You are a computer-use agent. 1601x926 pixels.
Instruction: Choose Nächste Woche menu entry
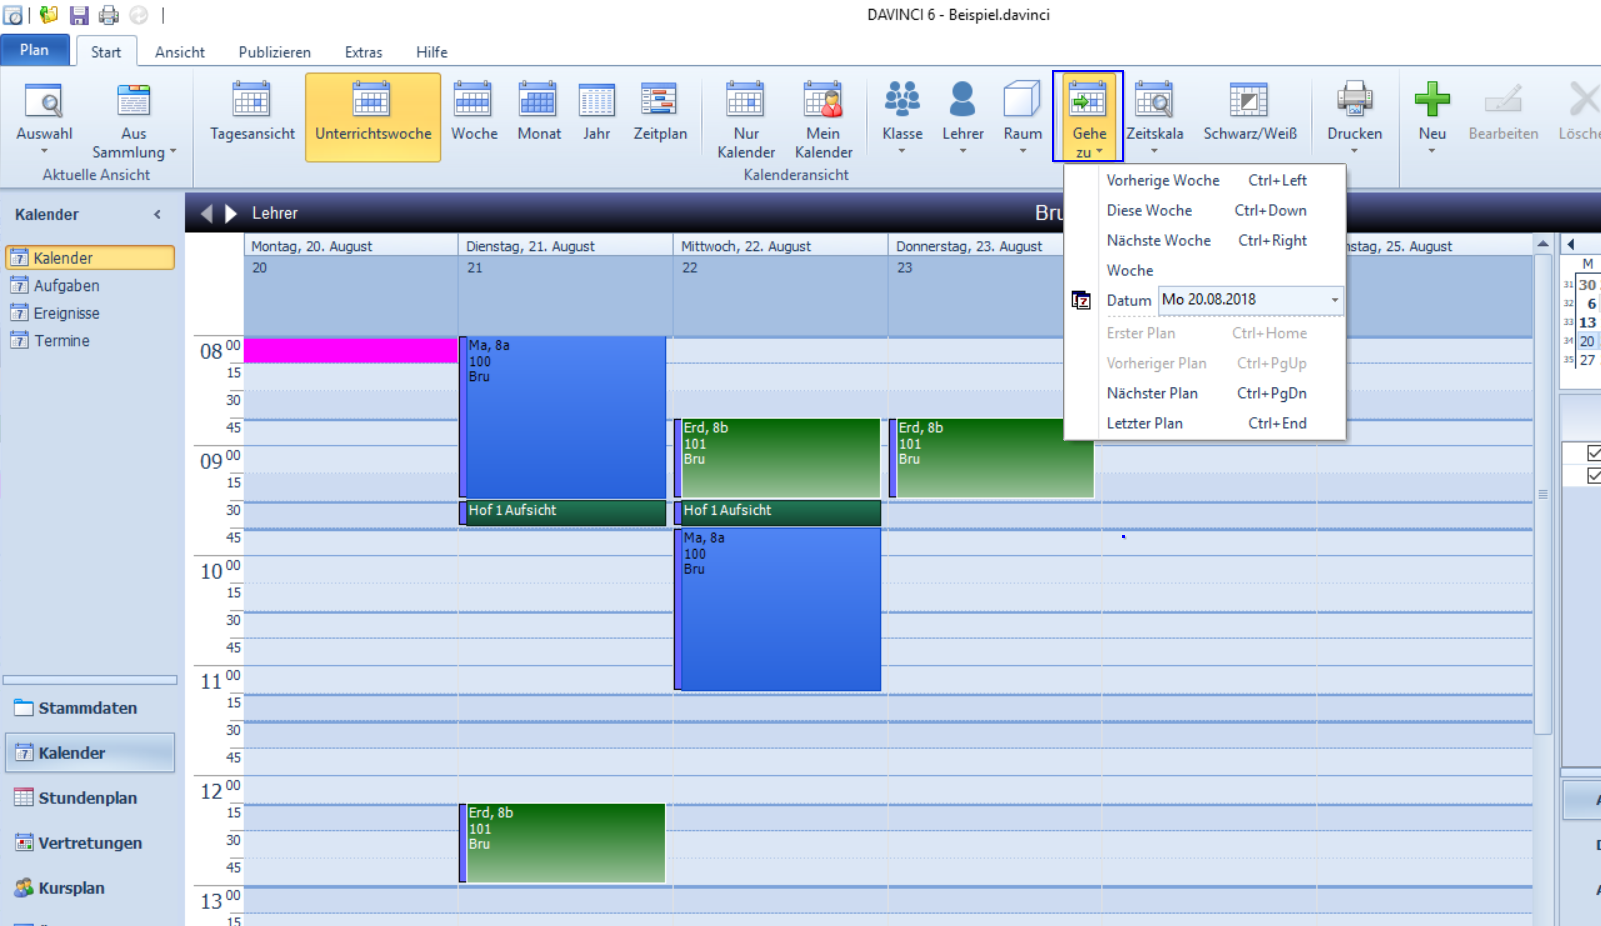click(x=1205, y=240)
